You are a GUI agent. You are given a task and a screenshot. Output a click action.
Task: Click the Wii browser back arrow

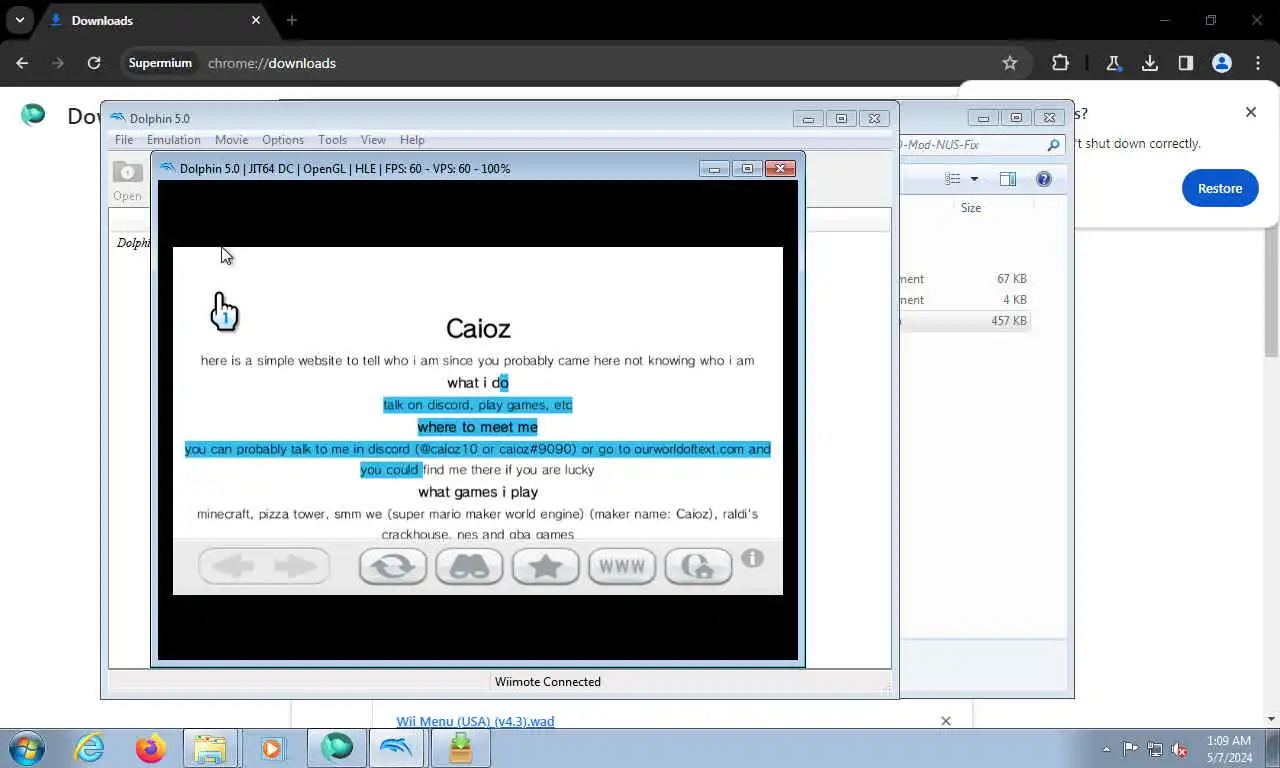(x=234, y=566)
